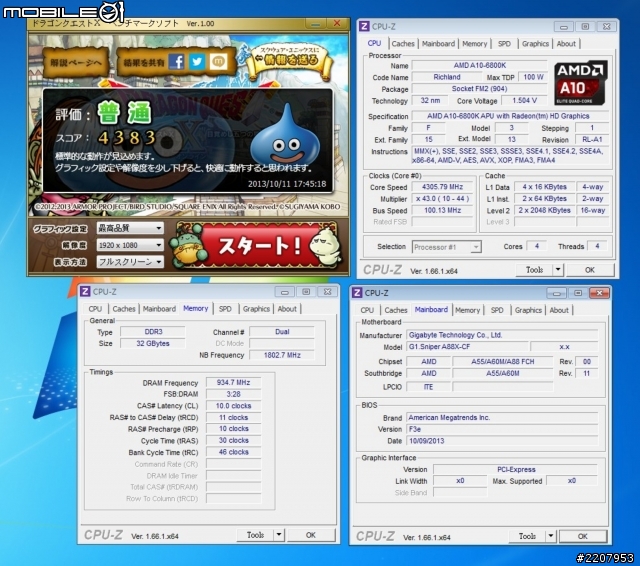This screenshot has height=566, width=640.
Task: Share result via Facebook icon
Action: [176, 62]
